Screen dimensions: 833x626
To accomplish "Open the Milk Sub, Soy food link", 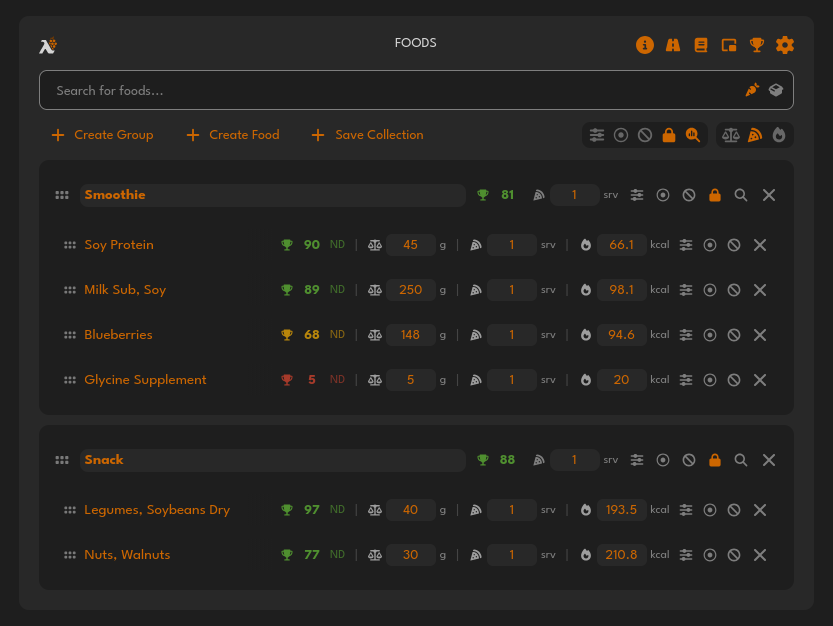I will pos(125,290).
